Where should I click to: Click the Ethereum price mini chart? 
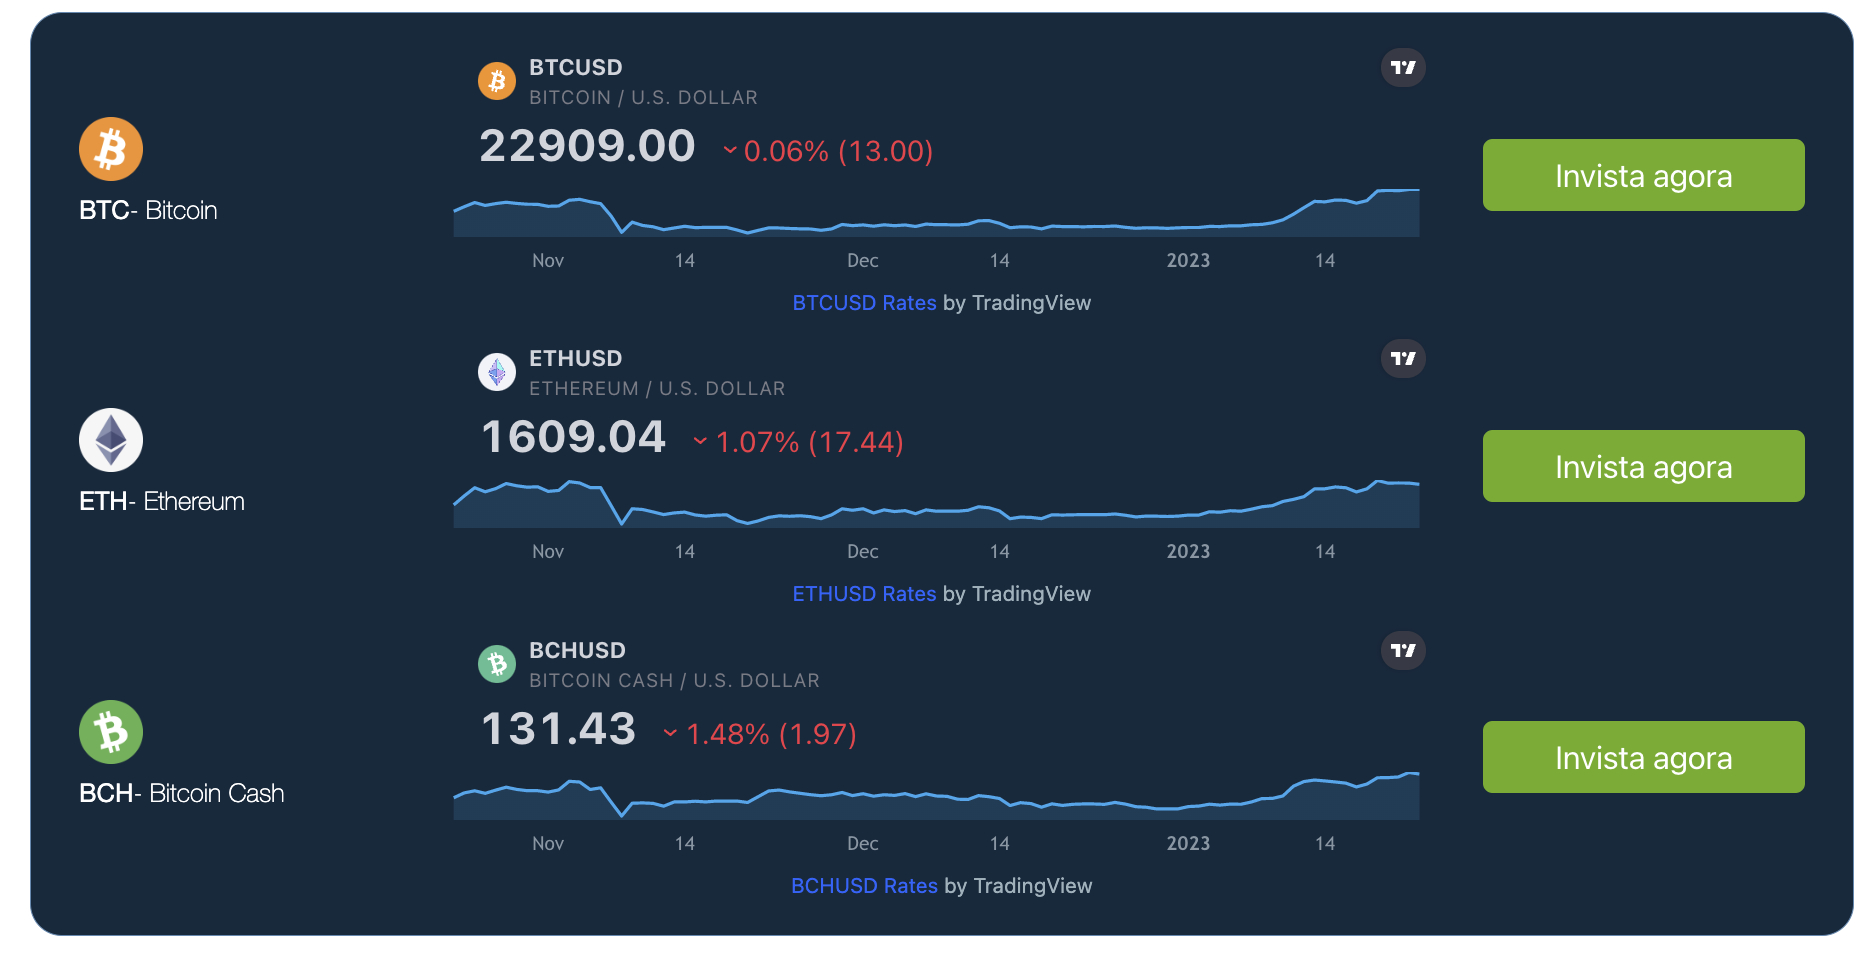point(936,503)
